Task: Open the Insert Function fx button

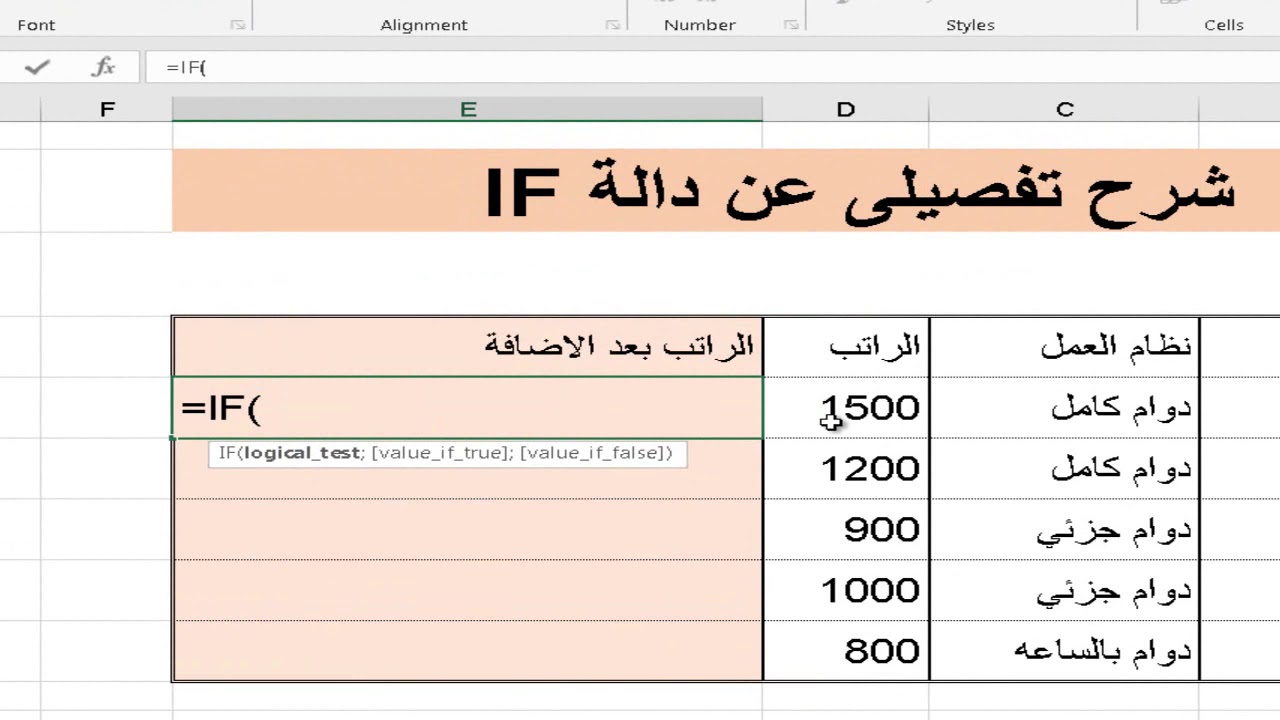Action: [x=103, y=67]
